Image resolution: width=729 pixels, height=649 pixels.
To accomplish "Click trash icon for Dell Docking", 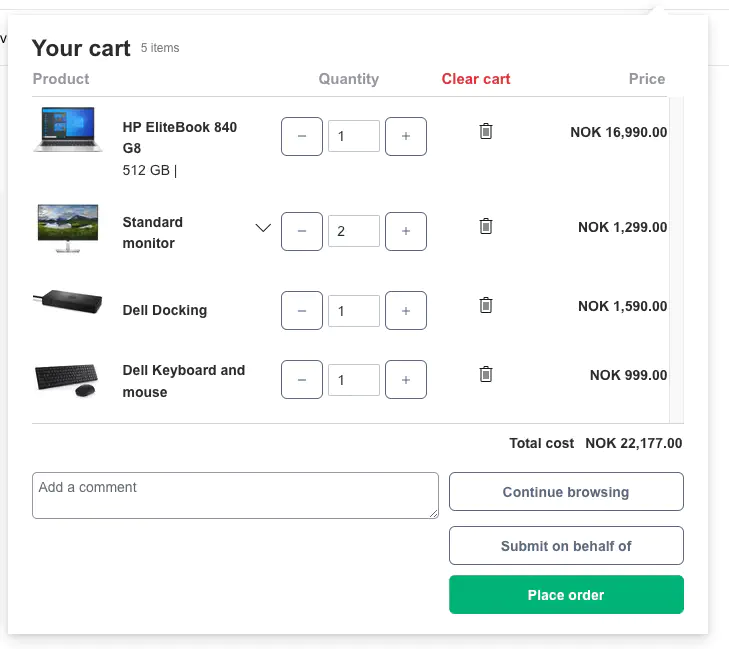I will pos(486,305).
